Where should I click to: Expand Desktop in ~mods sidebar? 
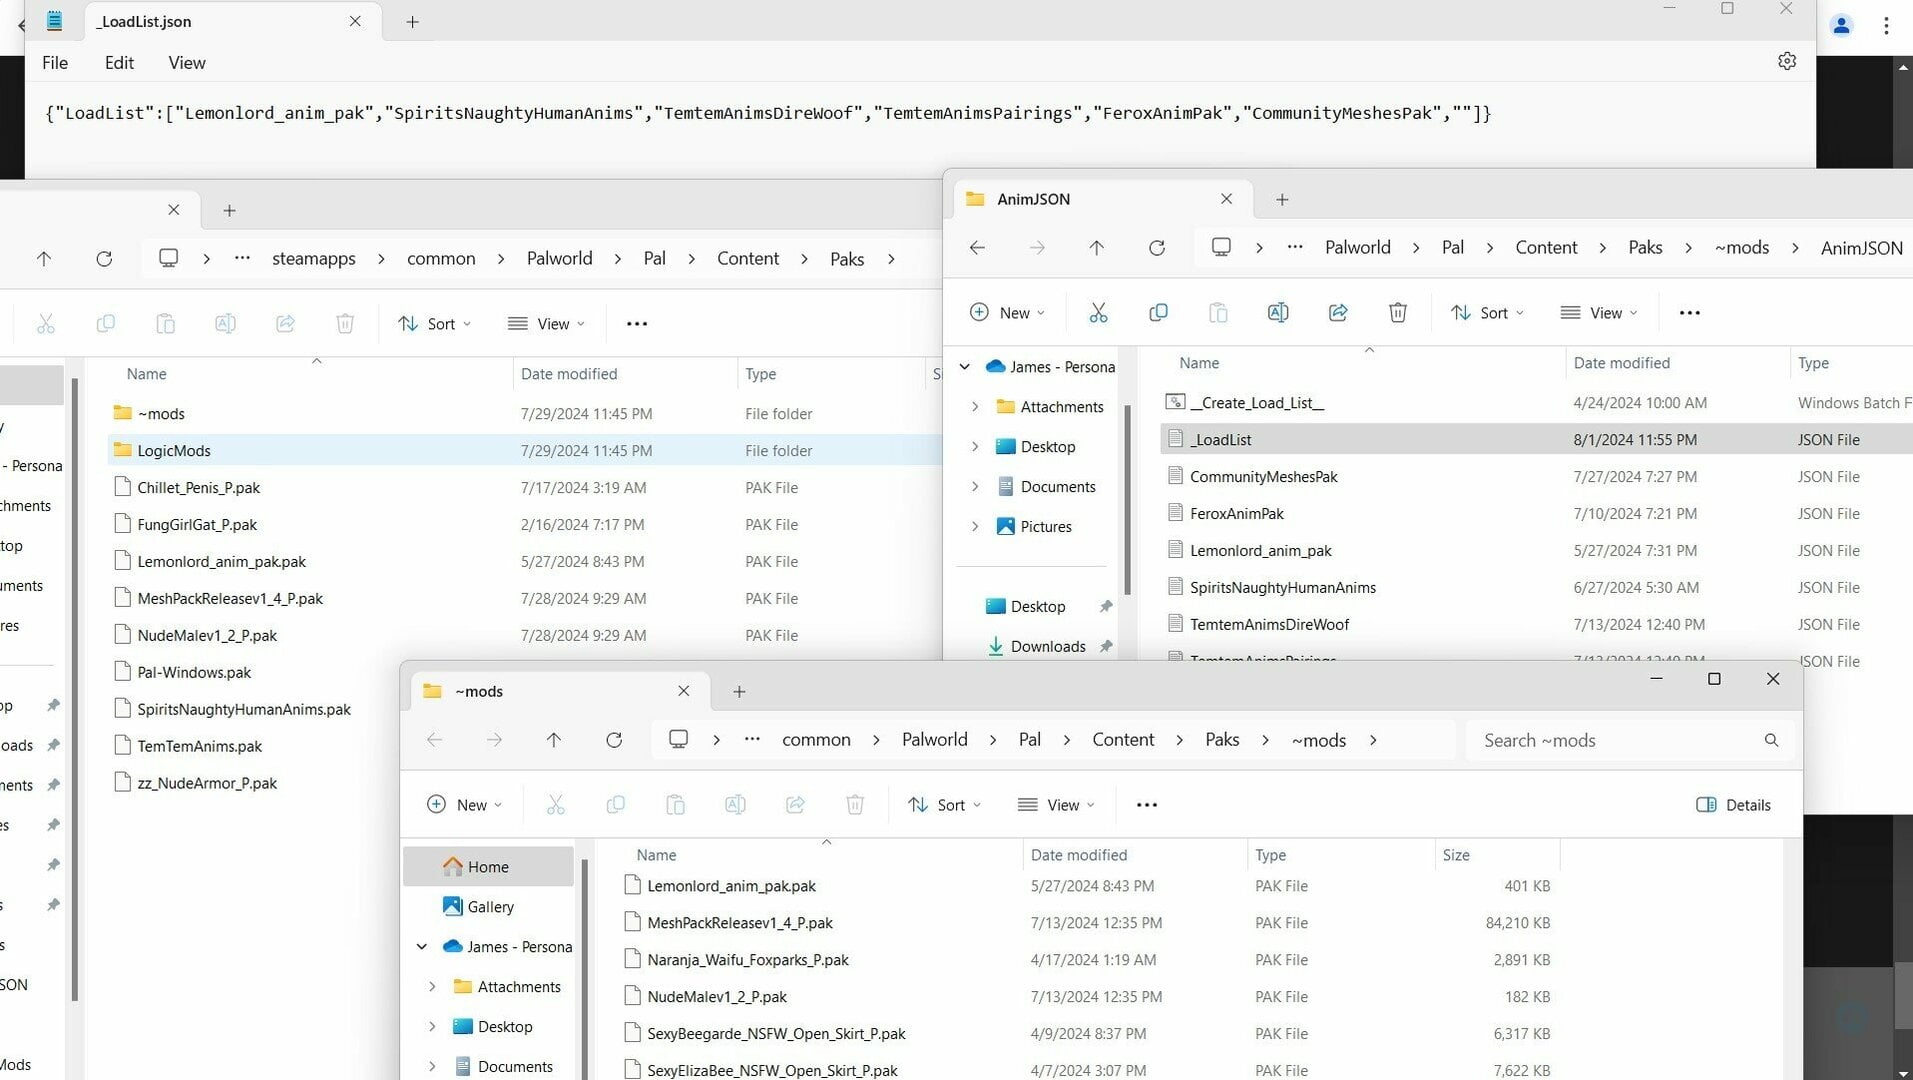[x=432, y=1027]
